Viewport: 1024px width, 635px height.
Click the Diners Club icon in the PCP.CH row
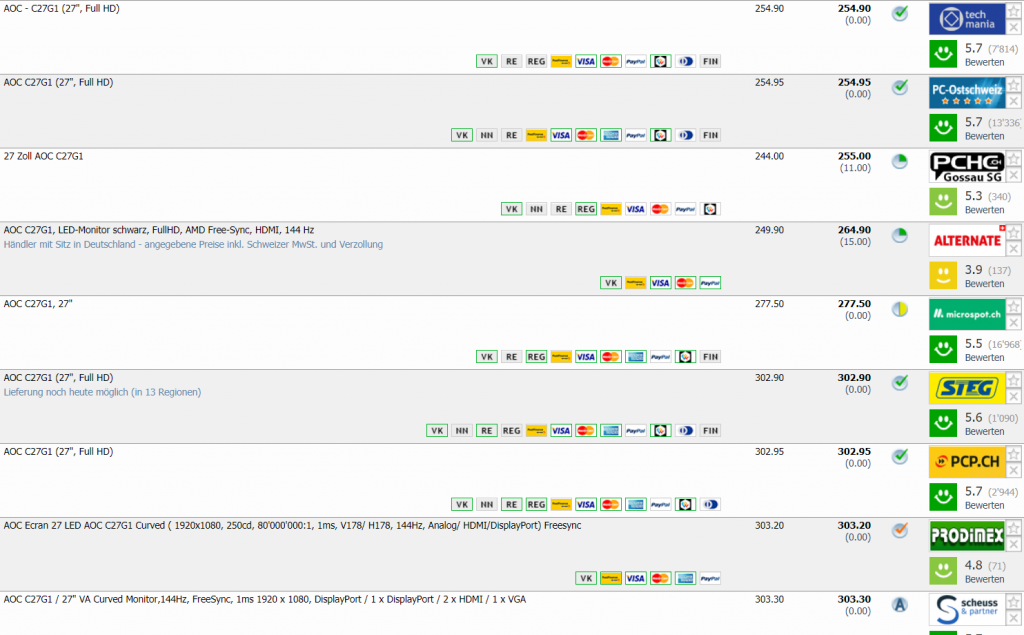[710, 504]
